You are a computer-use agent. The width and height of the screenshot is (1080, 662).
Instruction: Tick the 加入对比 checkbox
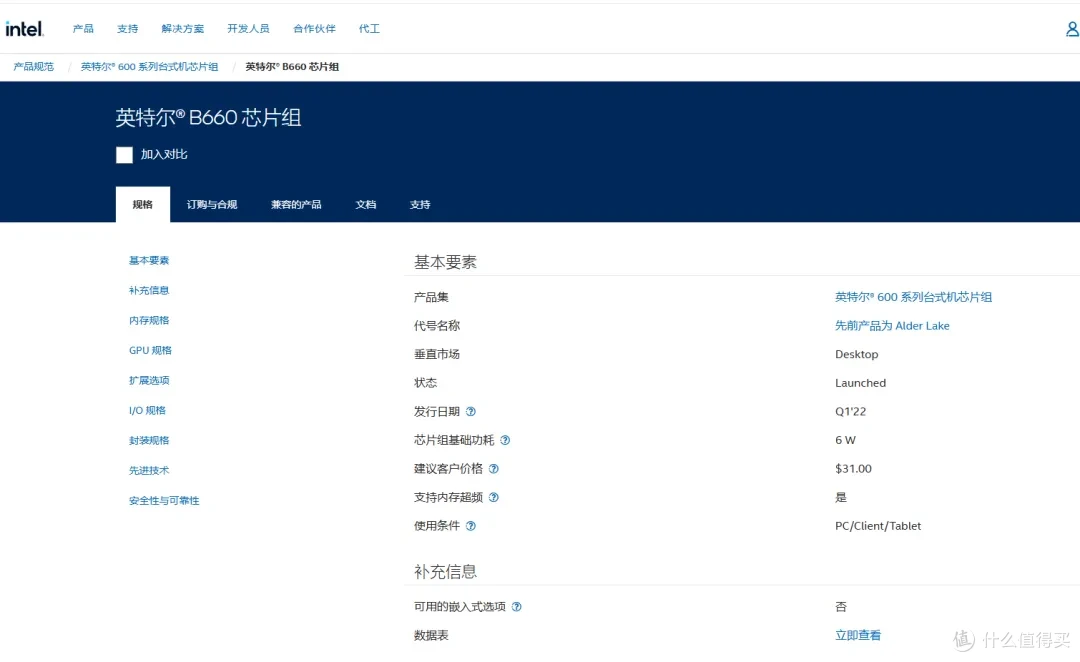point(124,154)
